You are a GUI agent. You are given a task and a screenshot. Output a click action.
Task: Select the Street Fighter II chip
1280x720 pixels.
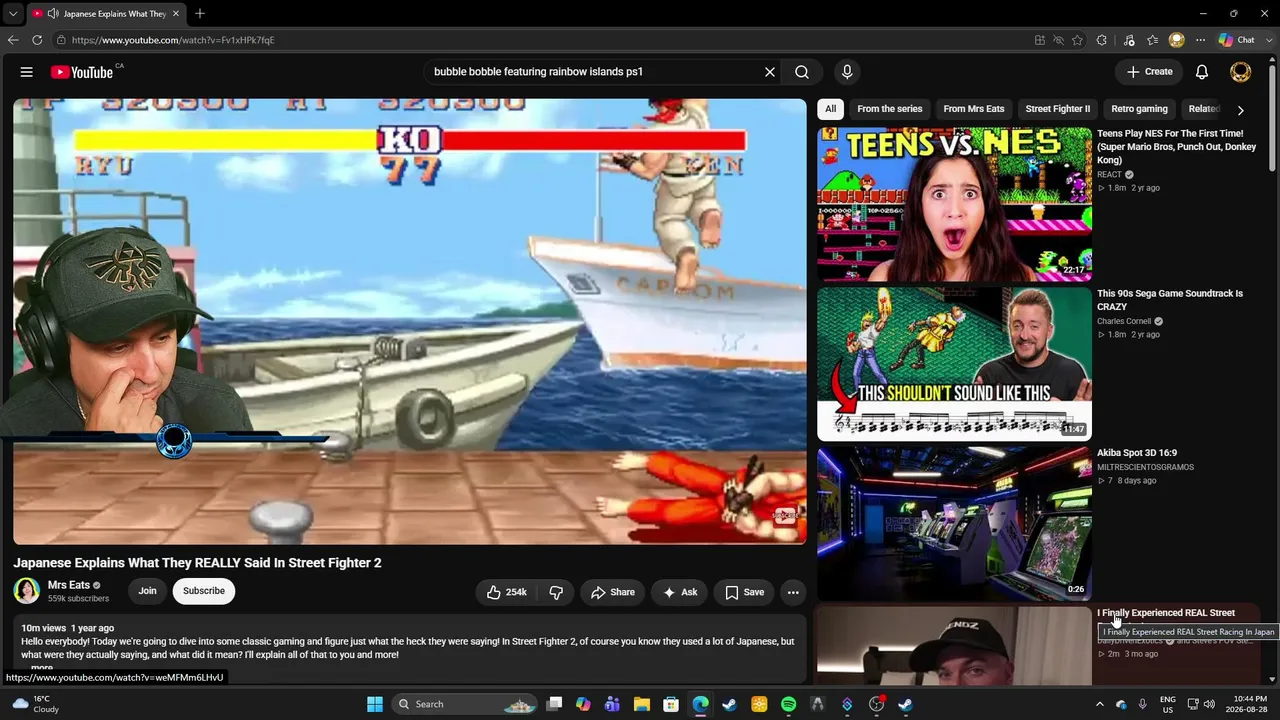point(1058,109)
